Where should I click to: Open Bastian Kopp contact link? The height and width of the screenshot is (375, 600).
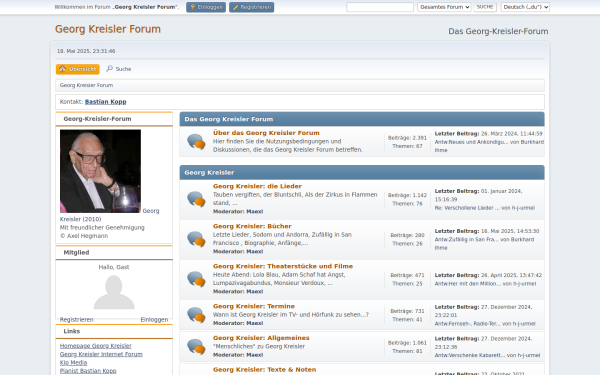click(106, 102)
